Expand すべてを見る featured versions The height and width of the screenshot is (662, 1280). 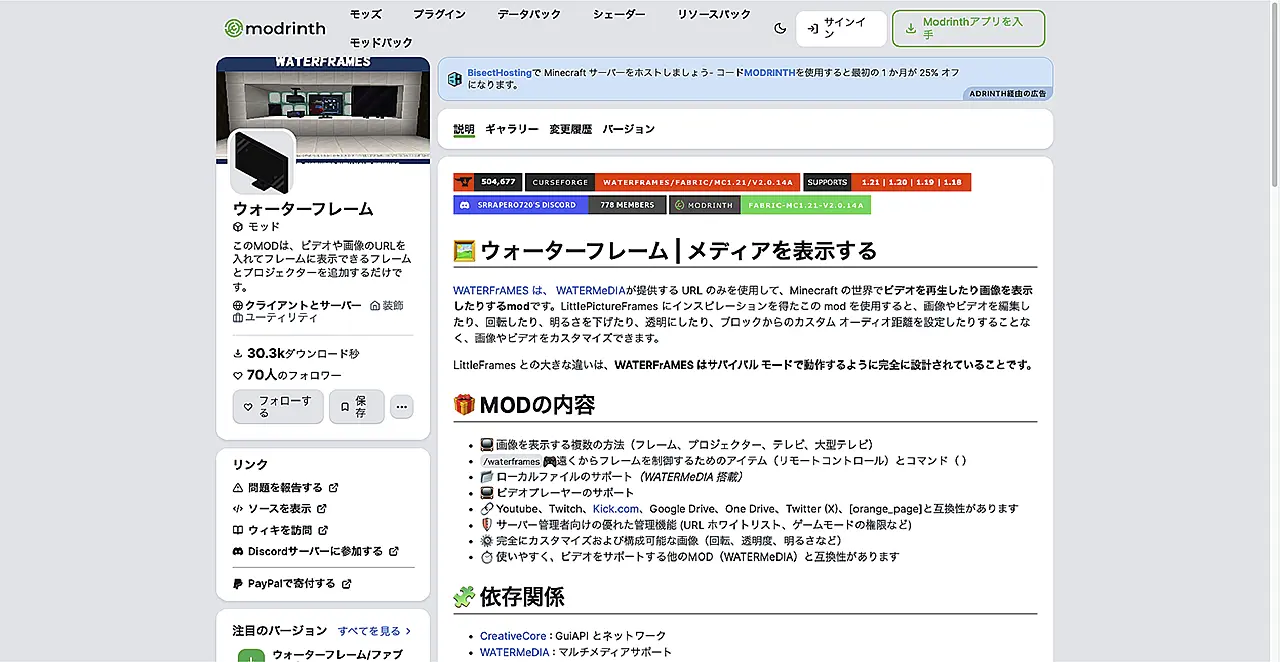tap(374, 631)
